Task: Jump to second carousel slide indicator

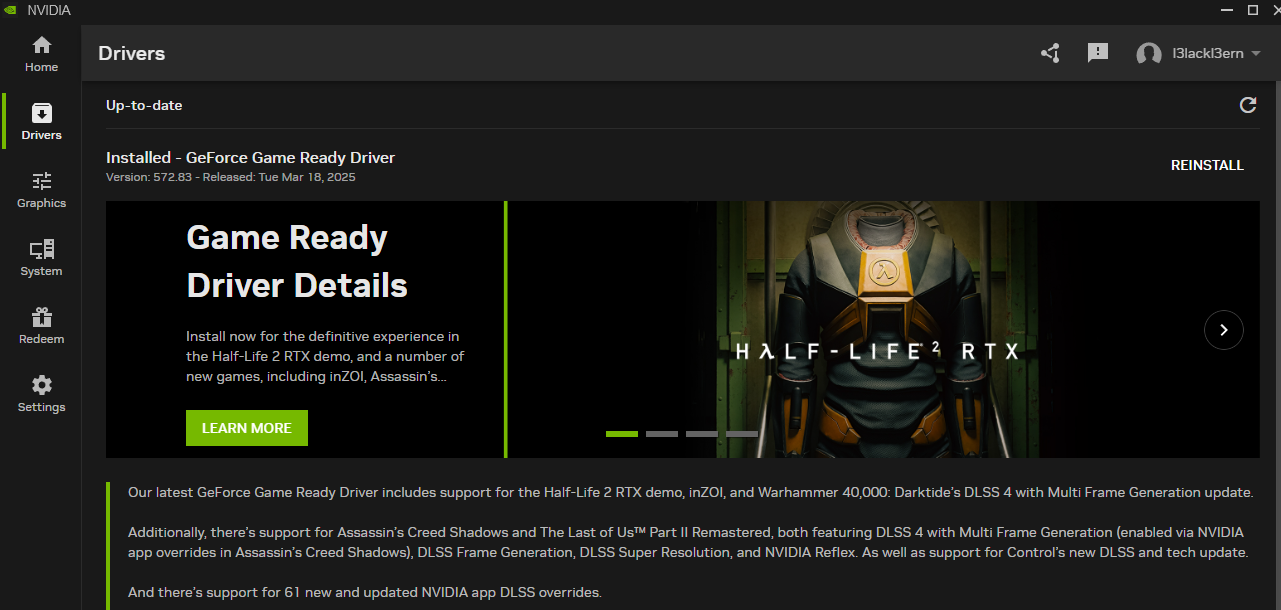Action: coord(662,434)
